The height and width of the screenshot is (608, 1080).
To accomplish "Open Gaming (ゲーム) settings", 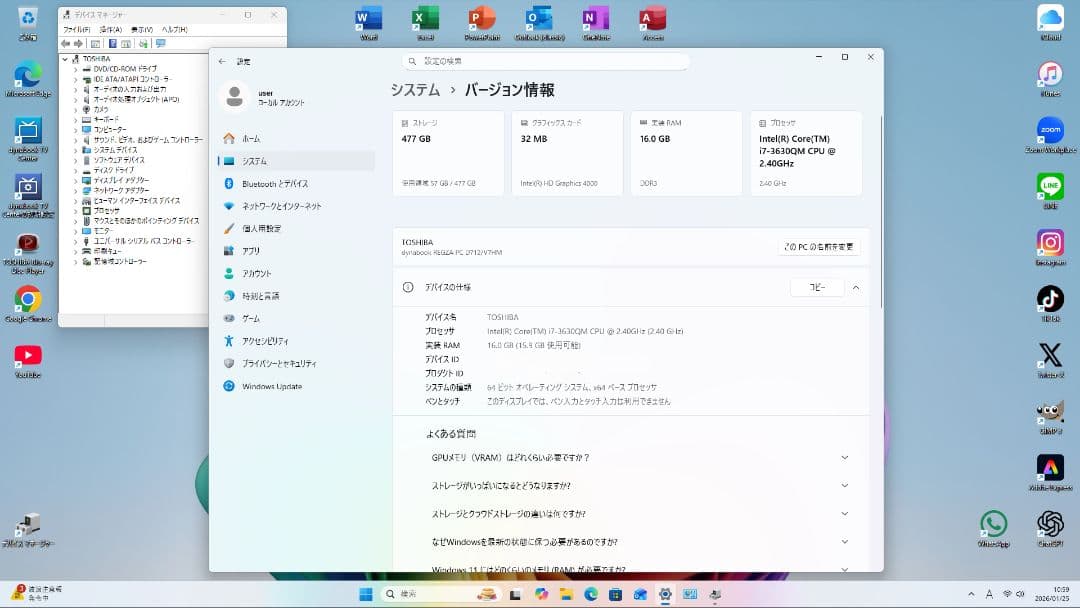I will pyautogui.click(x=296, y=319).
